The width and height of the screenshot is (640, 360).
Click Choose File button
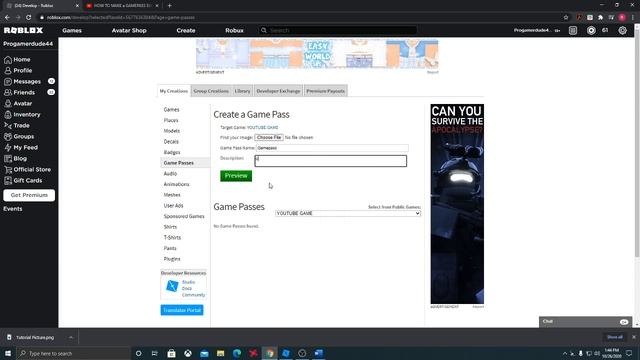269,138
